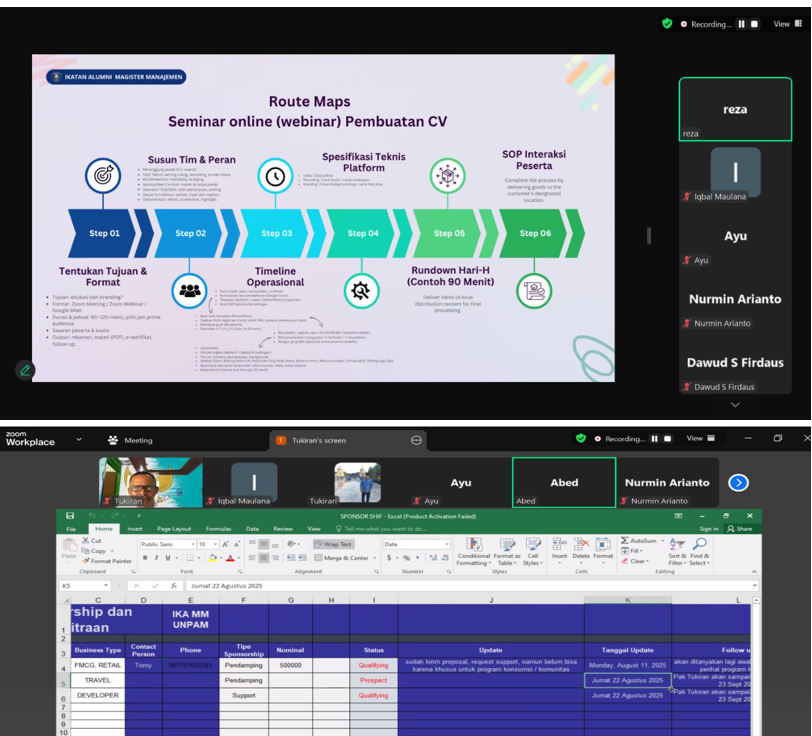The image size is (812, 736).
Task: Open more options on Tukiran's screen tab
Action: (416, 440)
